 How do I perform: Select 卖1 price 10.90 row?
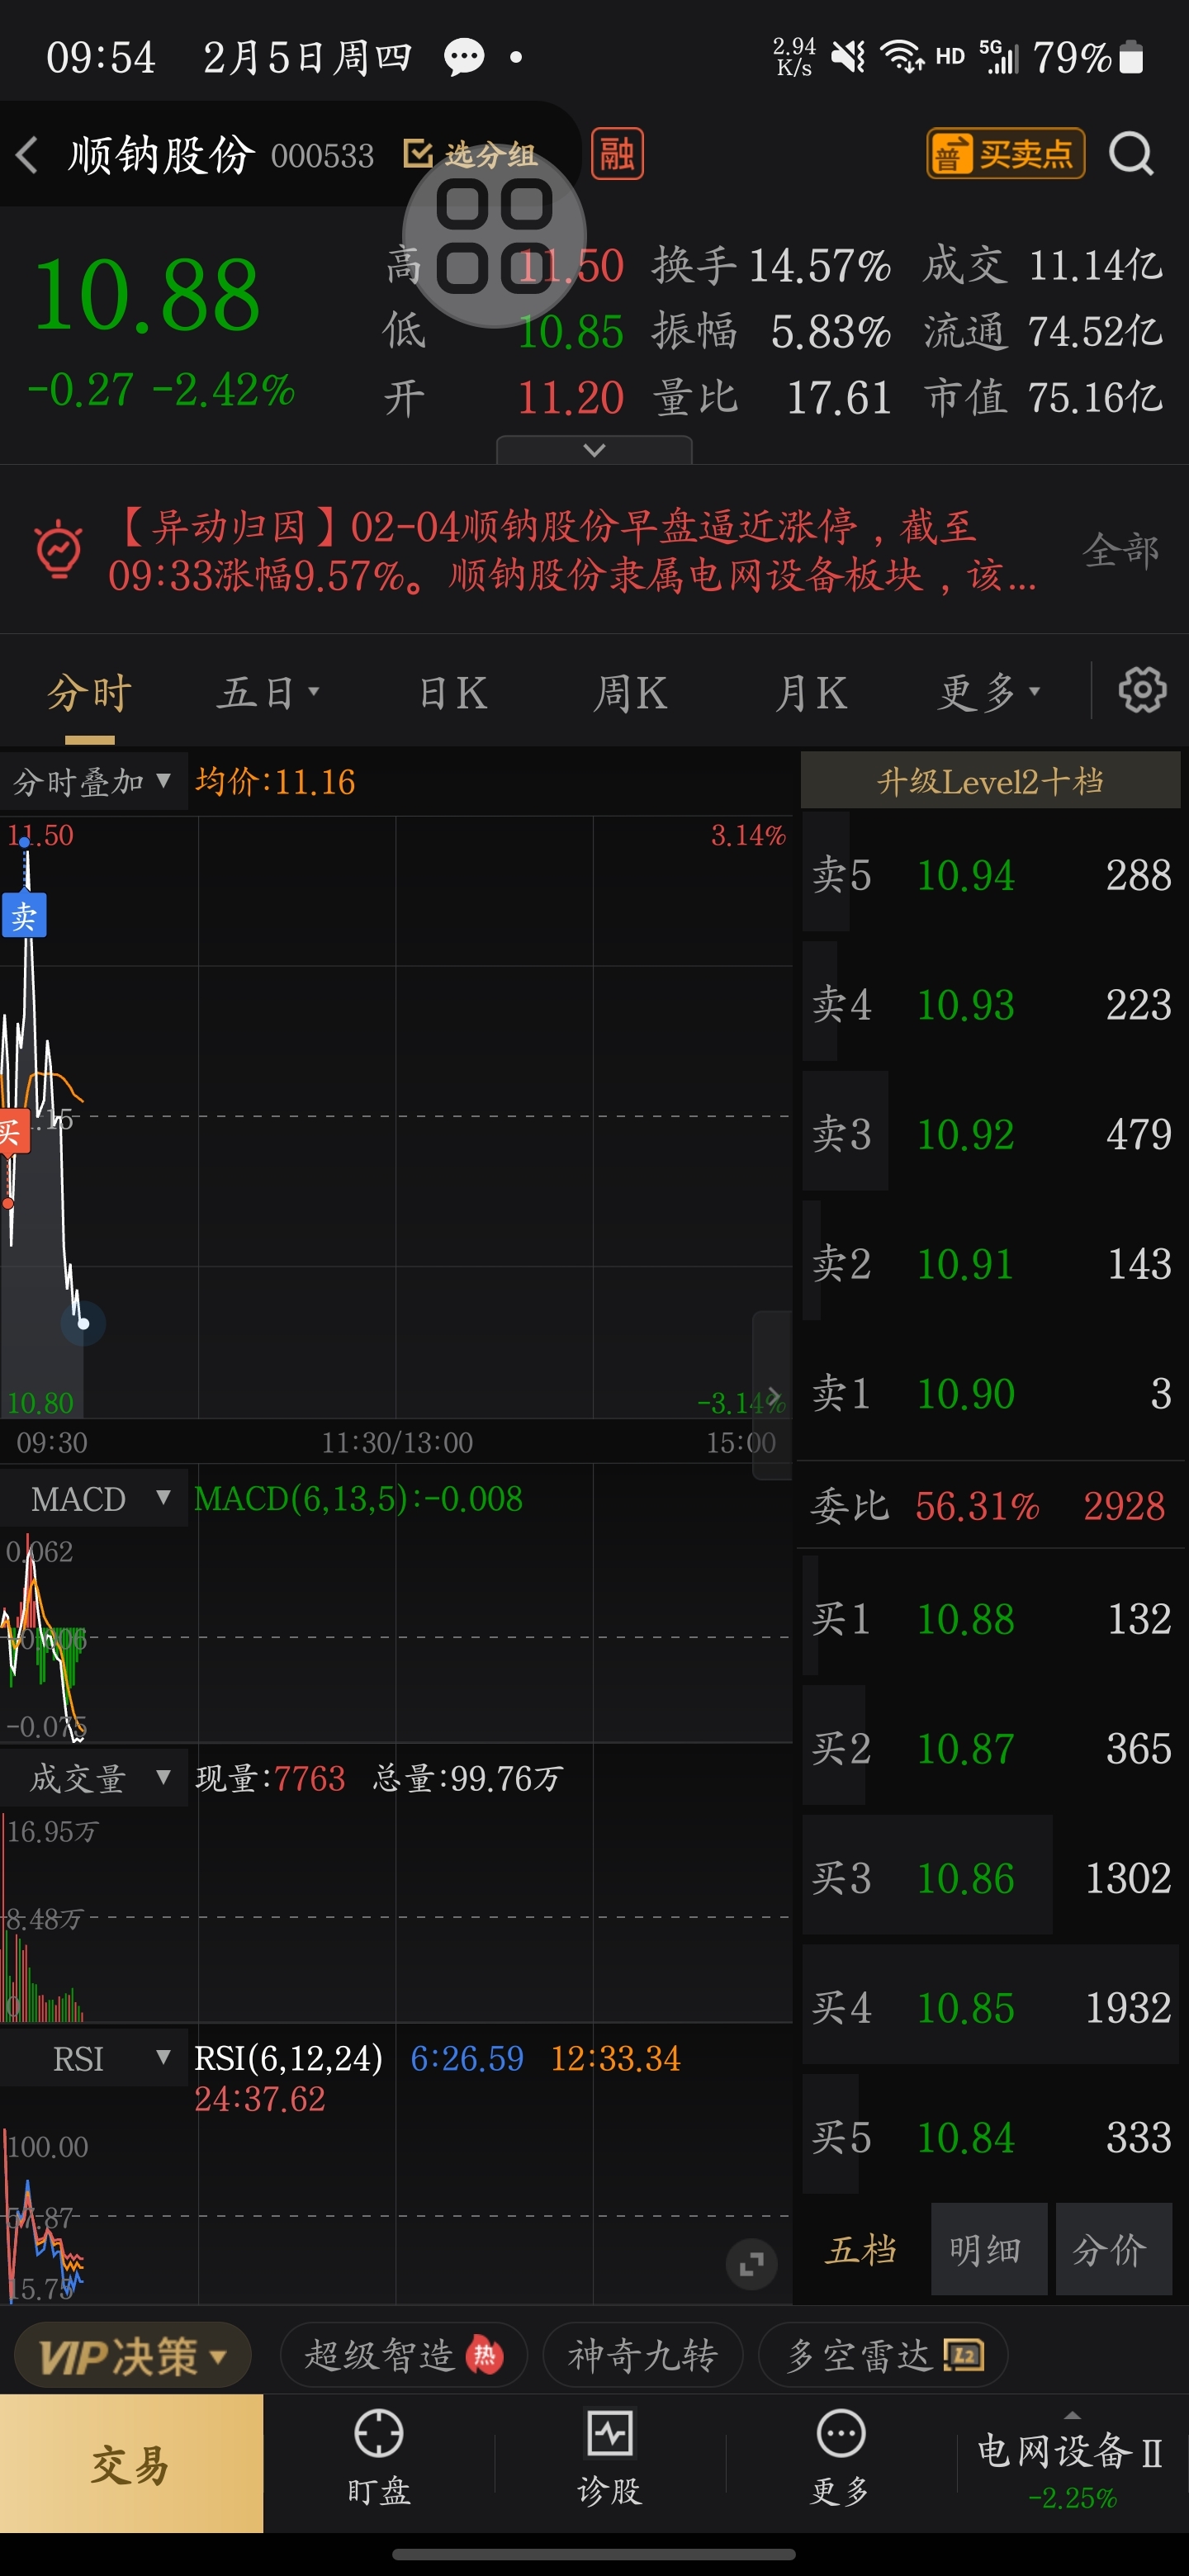pos(990,1393)
